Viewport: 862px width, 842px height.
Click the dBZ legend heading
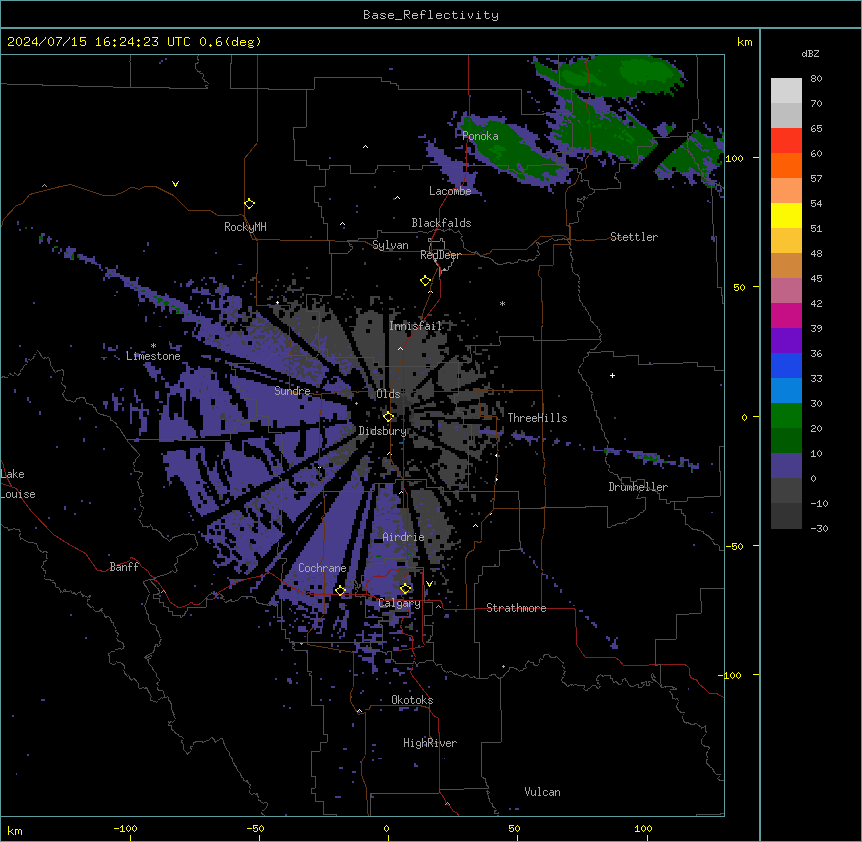pyautogui.click(x=810, y=53)
